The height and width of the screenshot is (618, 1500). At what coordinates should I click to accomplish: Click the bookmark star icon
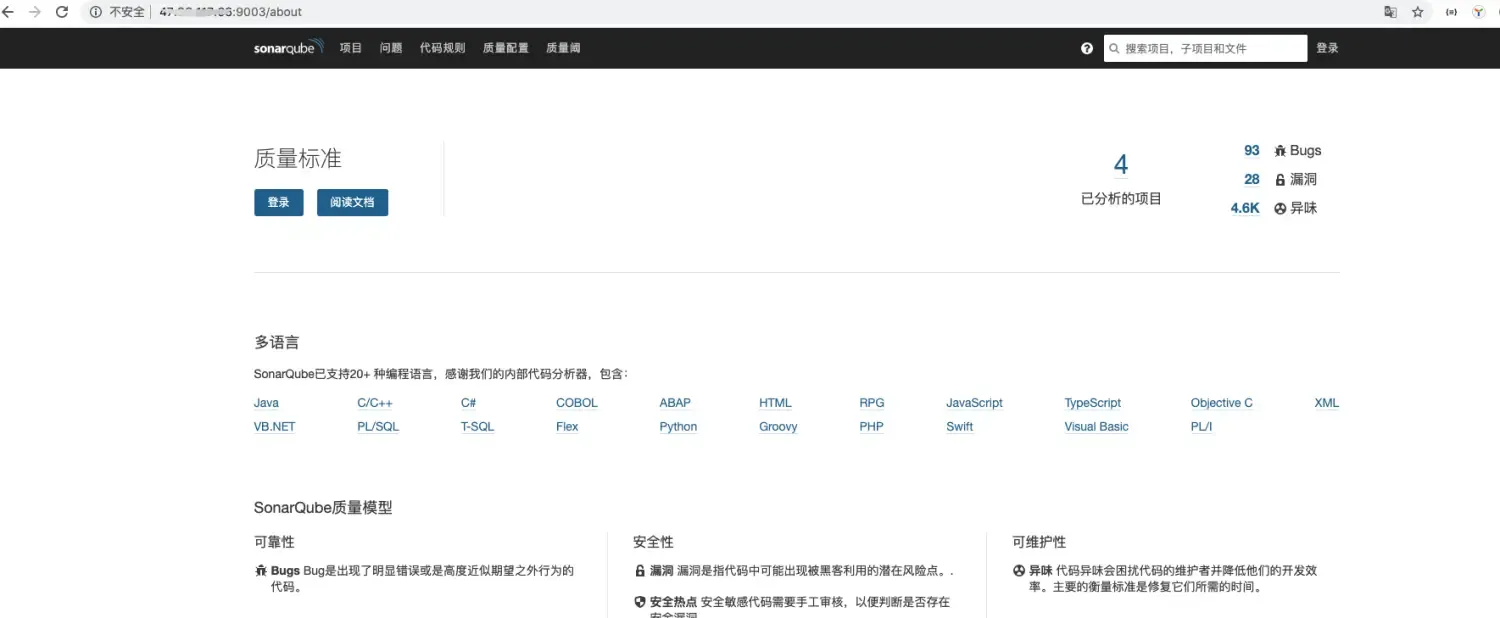(x=1418, y=11)
